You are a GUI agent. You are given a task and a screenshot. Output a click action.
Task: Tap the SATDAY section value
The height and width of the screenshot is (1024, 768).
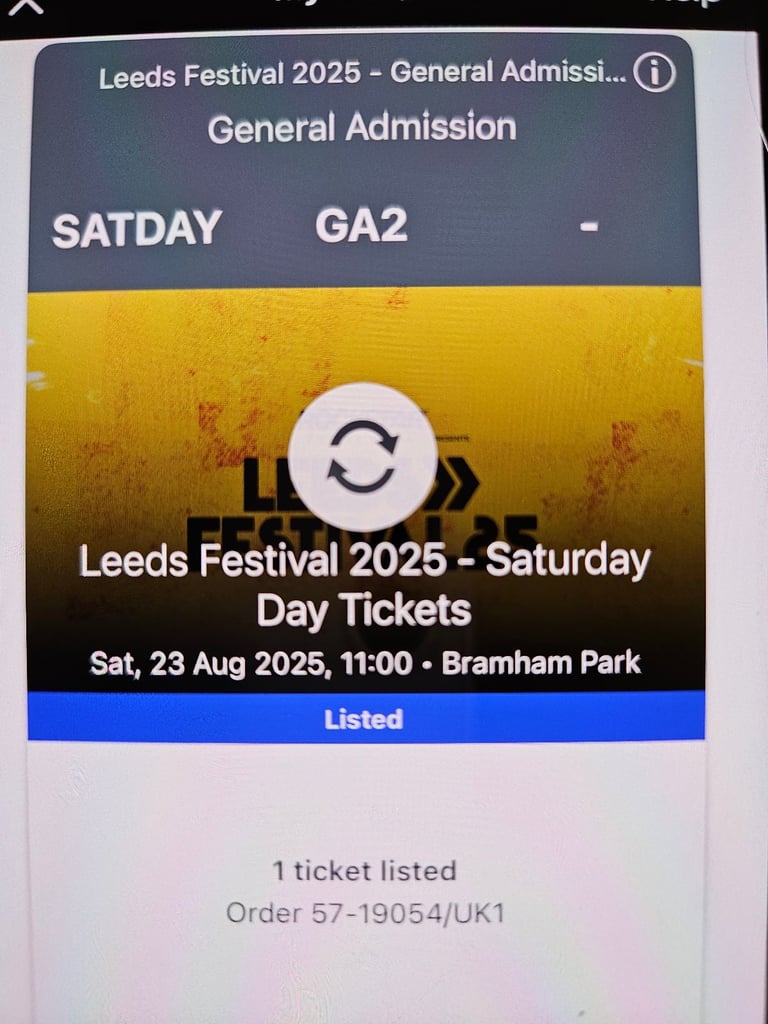137,228
